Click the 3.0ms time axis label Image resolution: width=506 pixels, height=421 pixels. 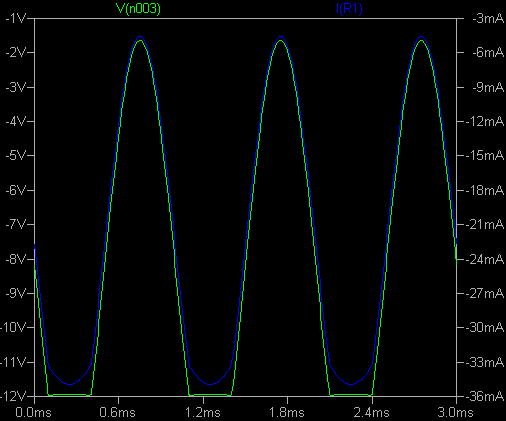tap(455, 413)
